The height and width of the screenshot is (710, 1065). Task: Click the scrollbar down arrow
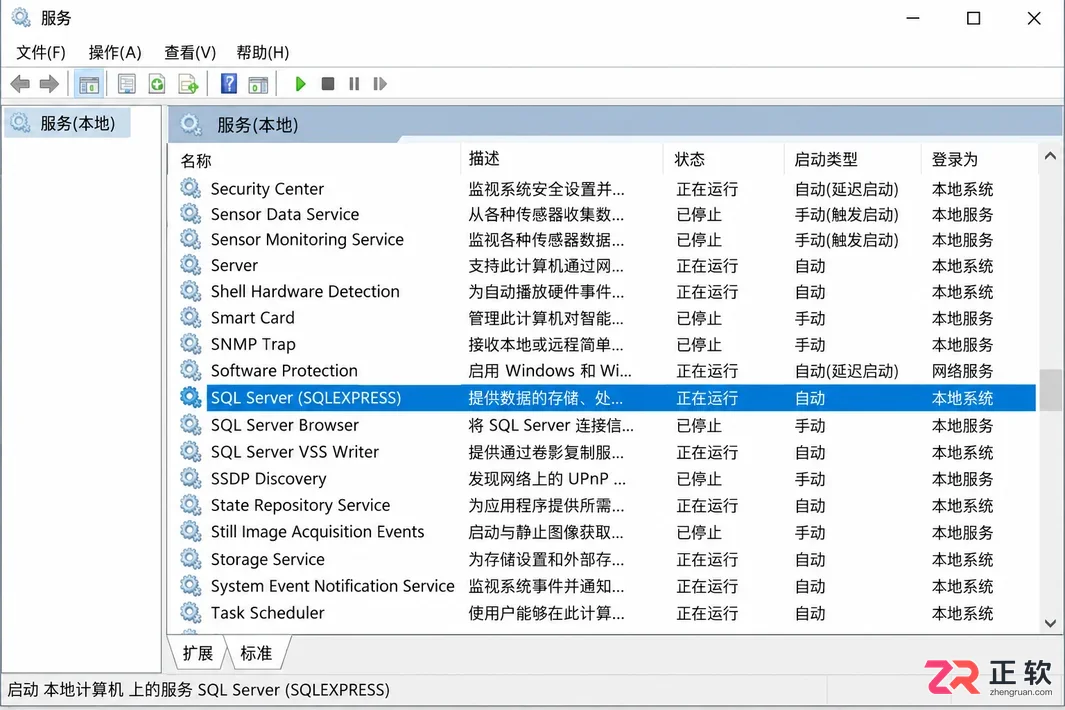click(x=1050, y=623)
